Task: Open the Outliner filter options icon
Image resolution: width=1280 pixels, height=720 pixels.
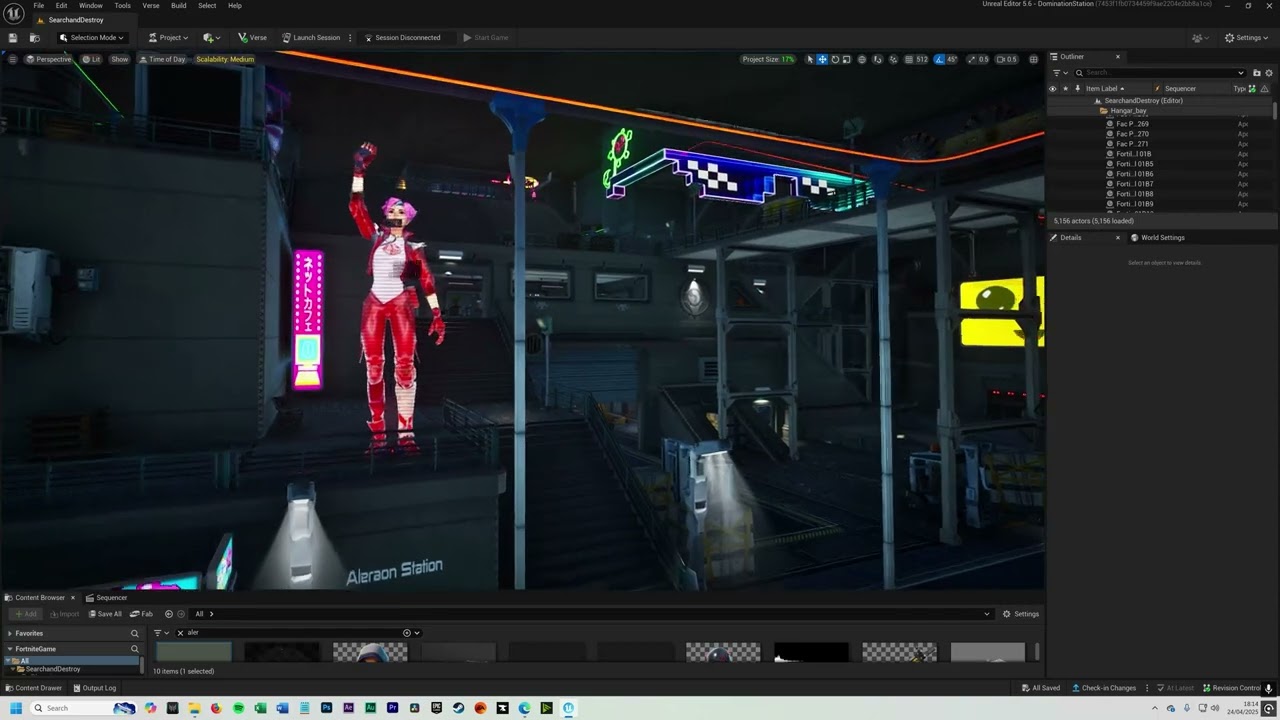Action: coord(1059,73)
